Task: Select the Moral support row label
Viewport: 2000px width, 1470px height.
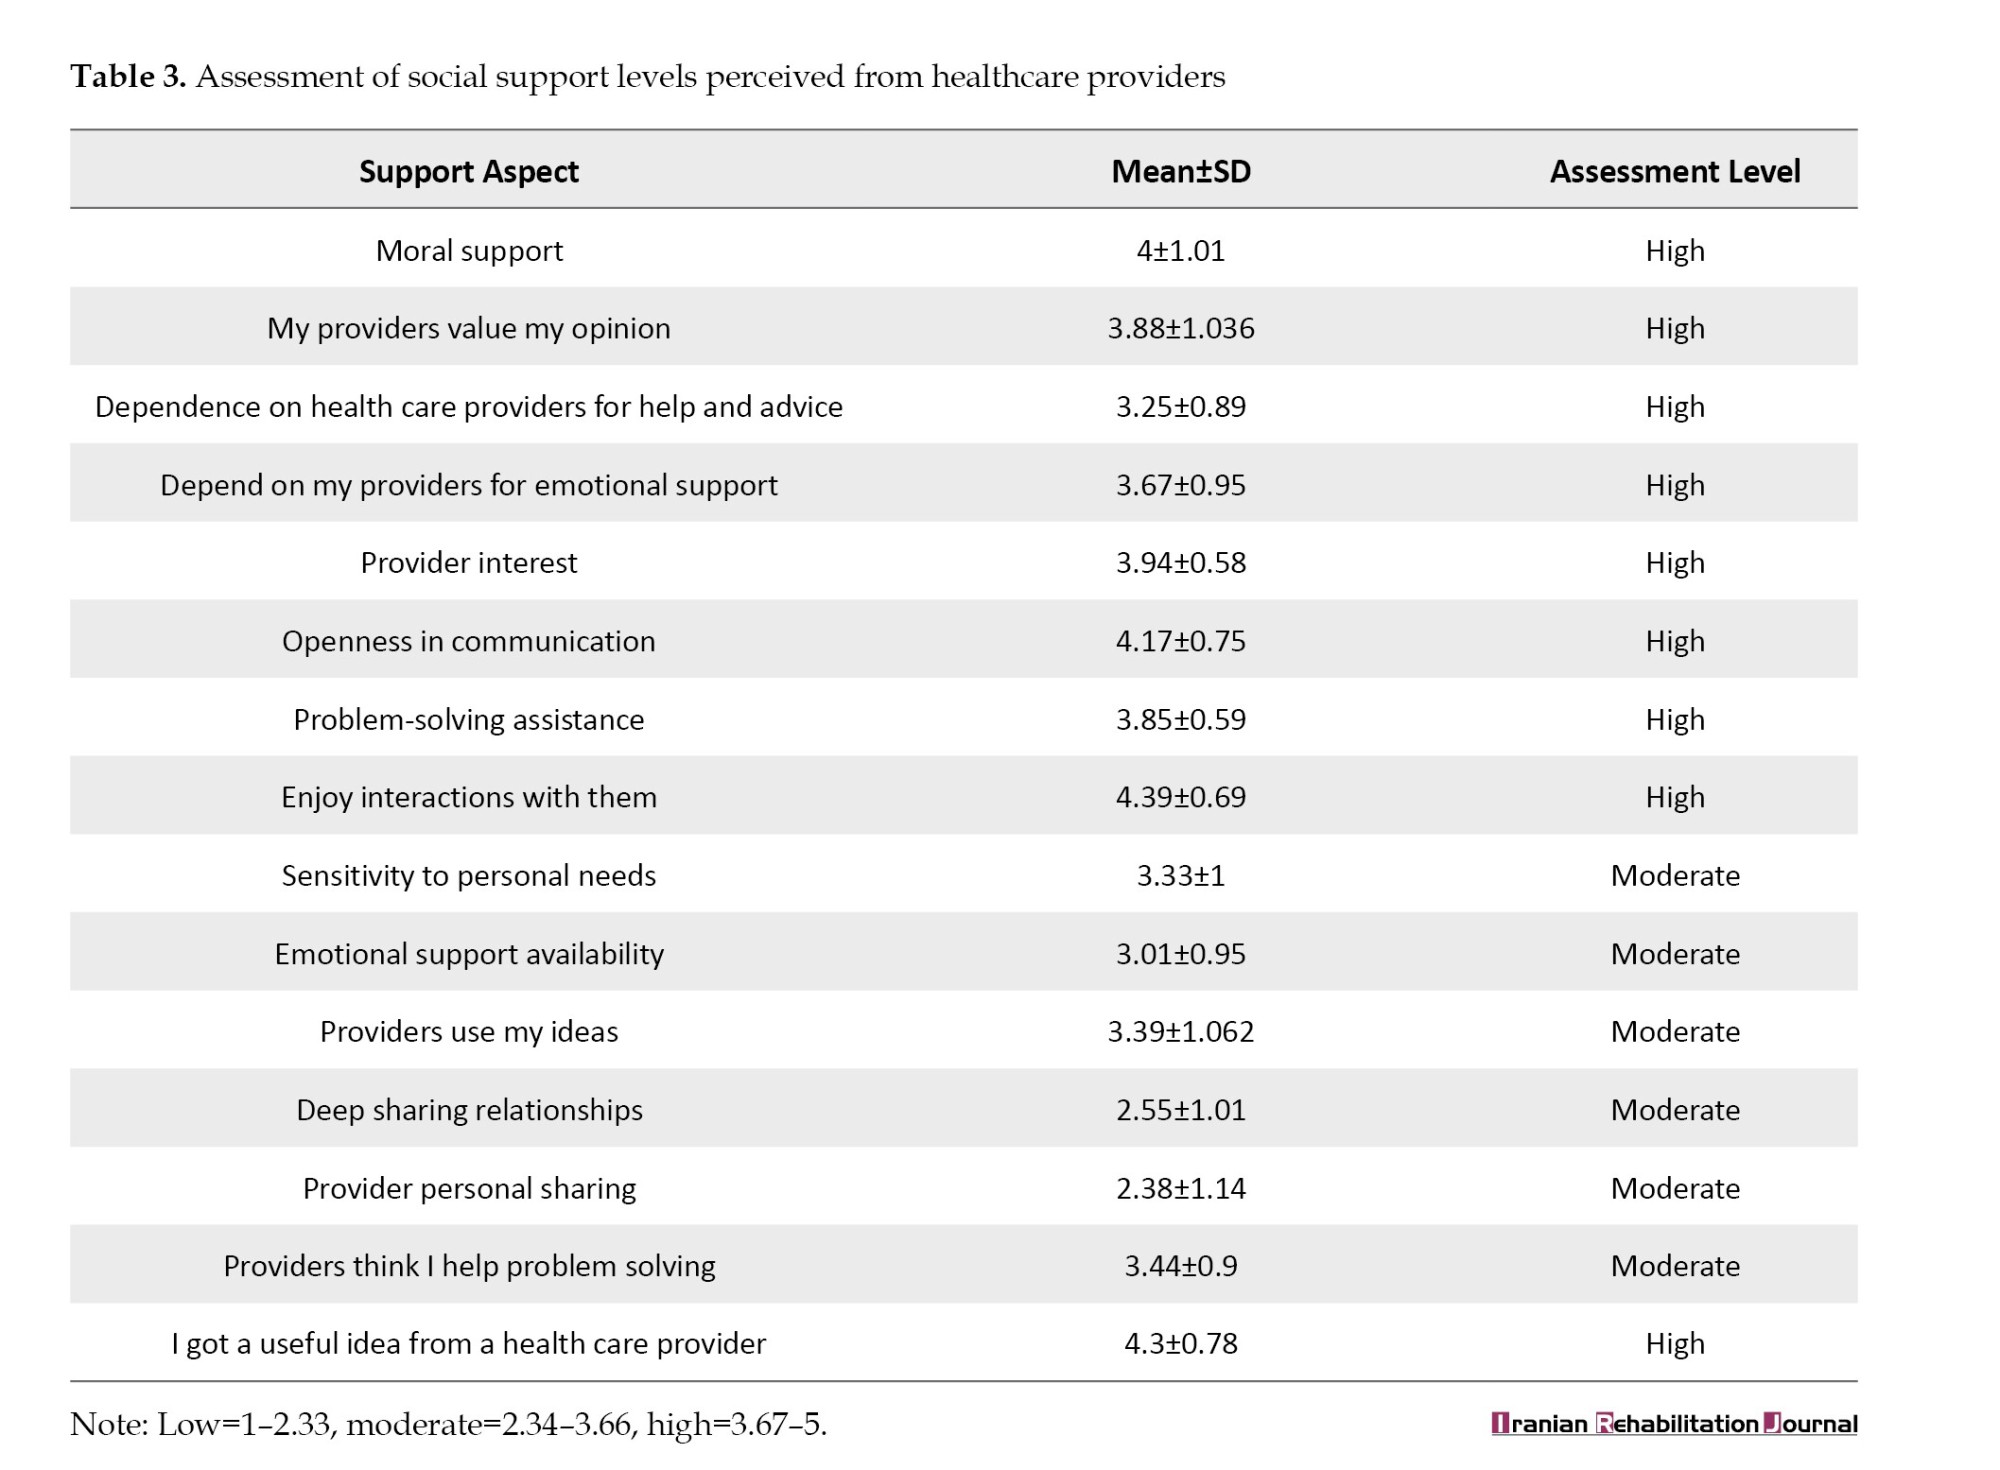Action: click(468, 250)
